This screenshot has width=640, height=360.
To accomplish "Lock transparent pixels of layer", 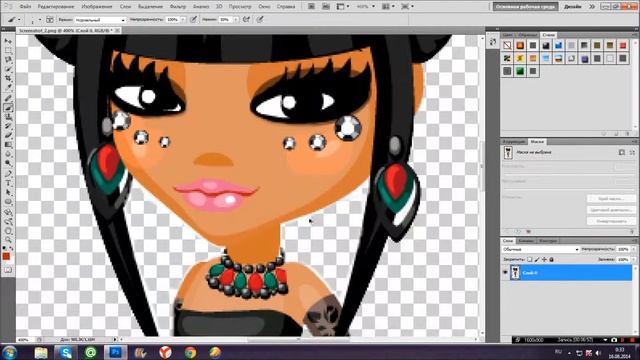I will (x=529, y=260).
